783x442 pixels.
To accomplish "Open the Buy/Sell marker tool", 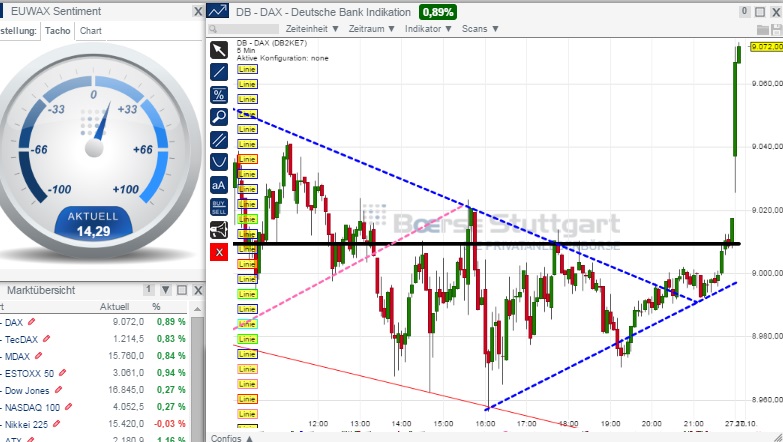I will coord(219,207).
